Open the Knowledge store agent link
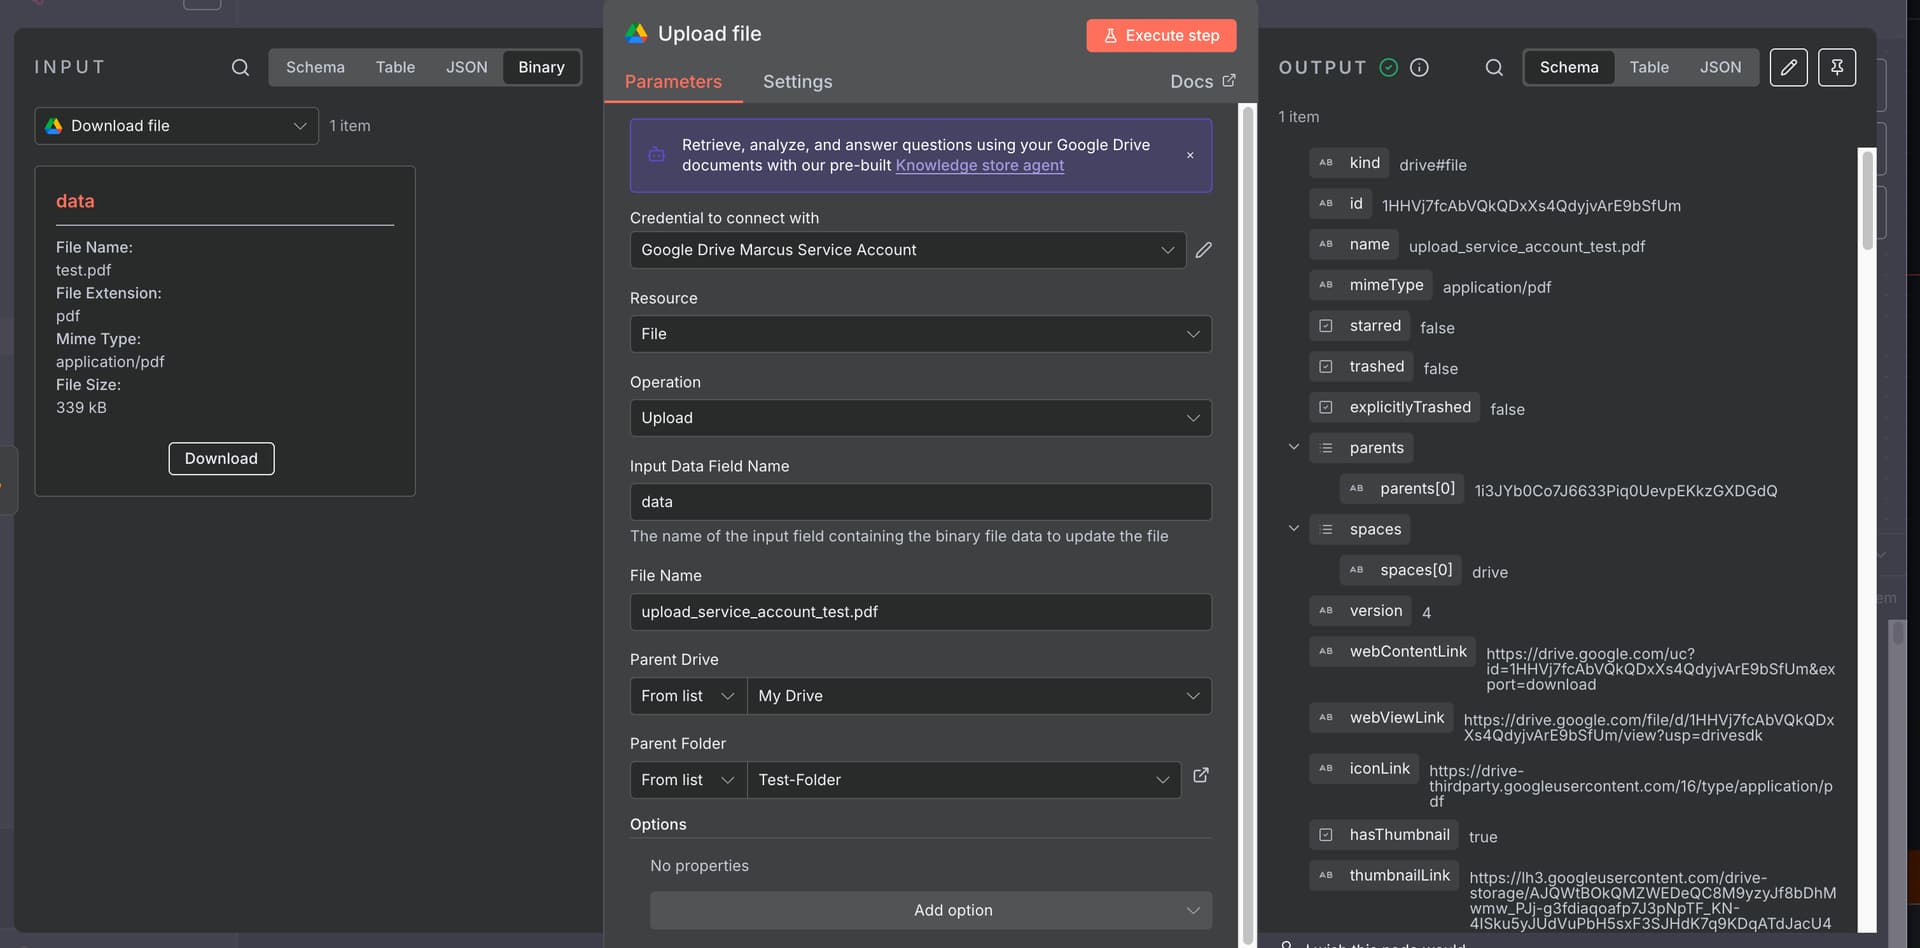 coord(979,165)
